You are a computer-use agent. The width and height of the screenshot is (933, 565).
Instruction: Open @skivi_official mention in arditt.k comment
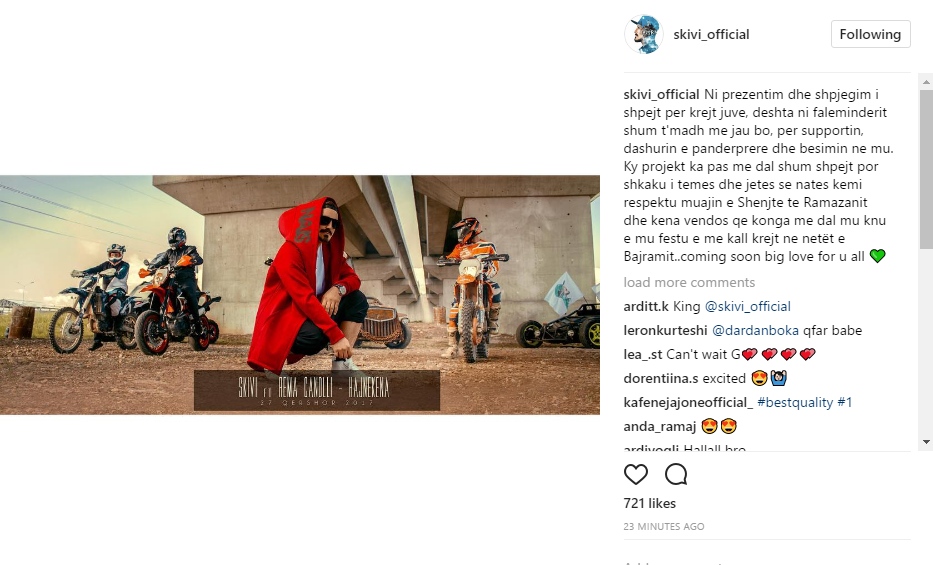[x=747, y=306]
